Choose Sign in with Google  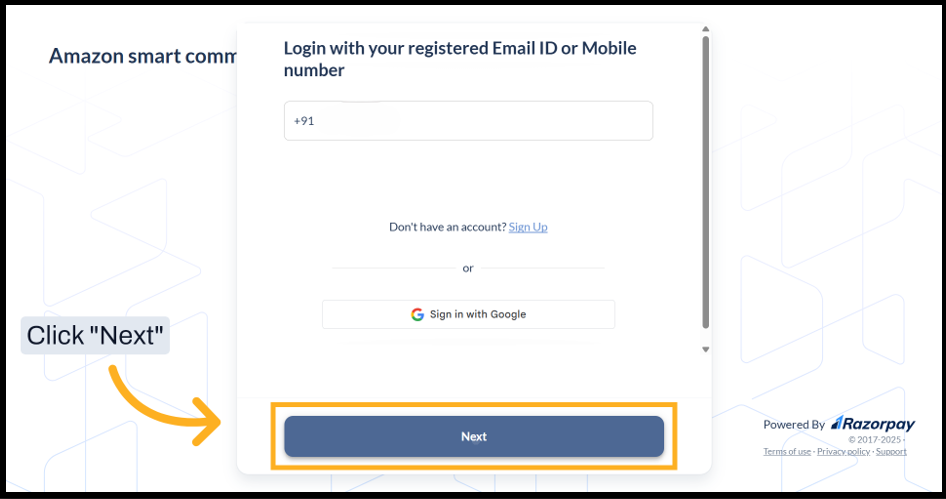[468, 314]
